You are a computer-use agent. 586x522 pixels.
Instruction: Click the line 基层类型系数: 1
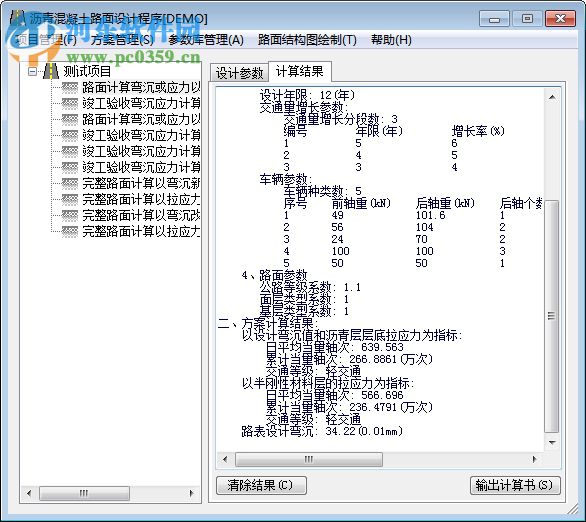click(x=304, y=311)
